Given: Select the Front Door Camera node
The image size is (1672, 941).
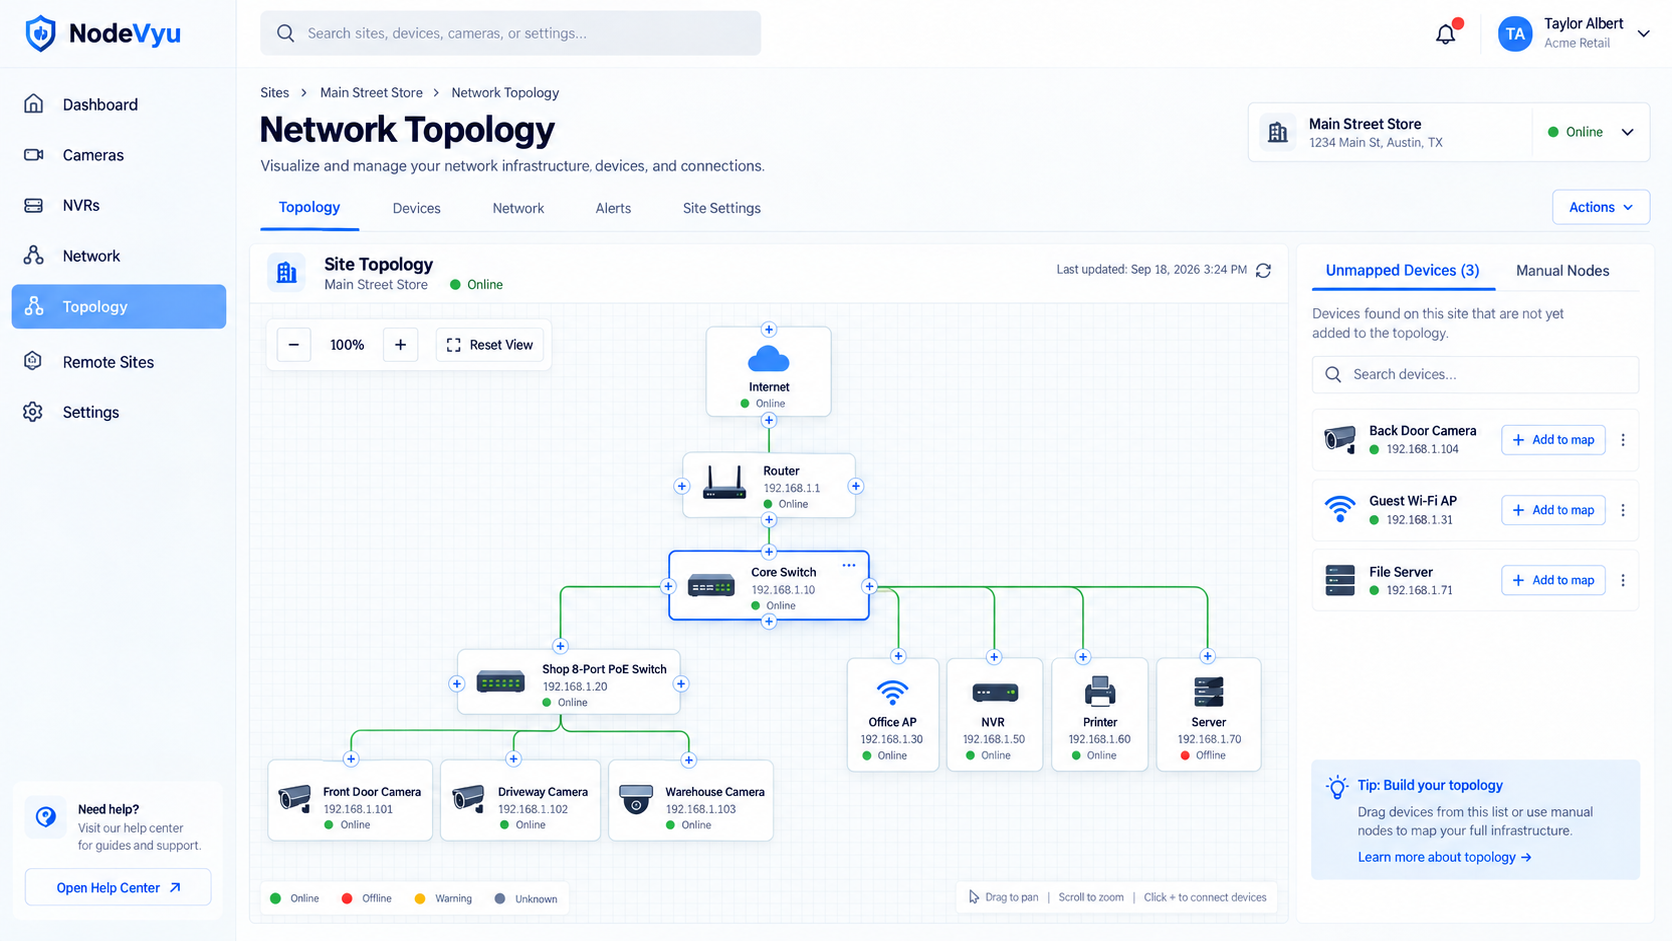Looking at the screenshot, I should [350, 800].
